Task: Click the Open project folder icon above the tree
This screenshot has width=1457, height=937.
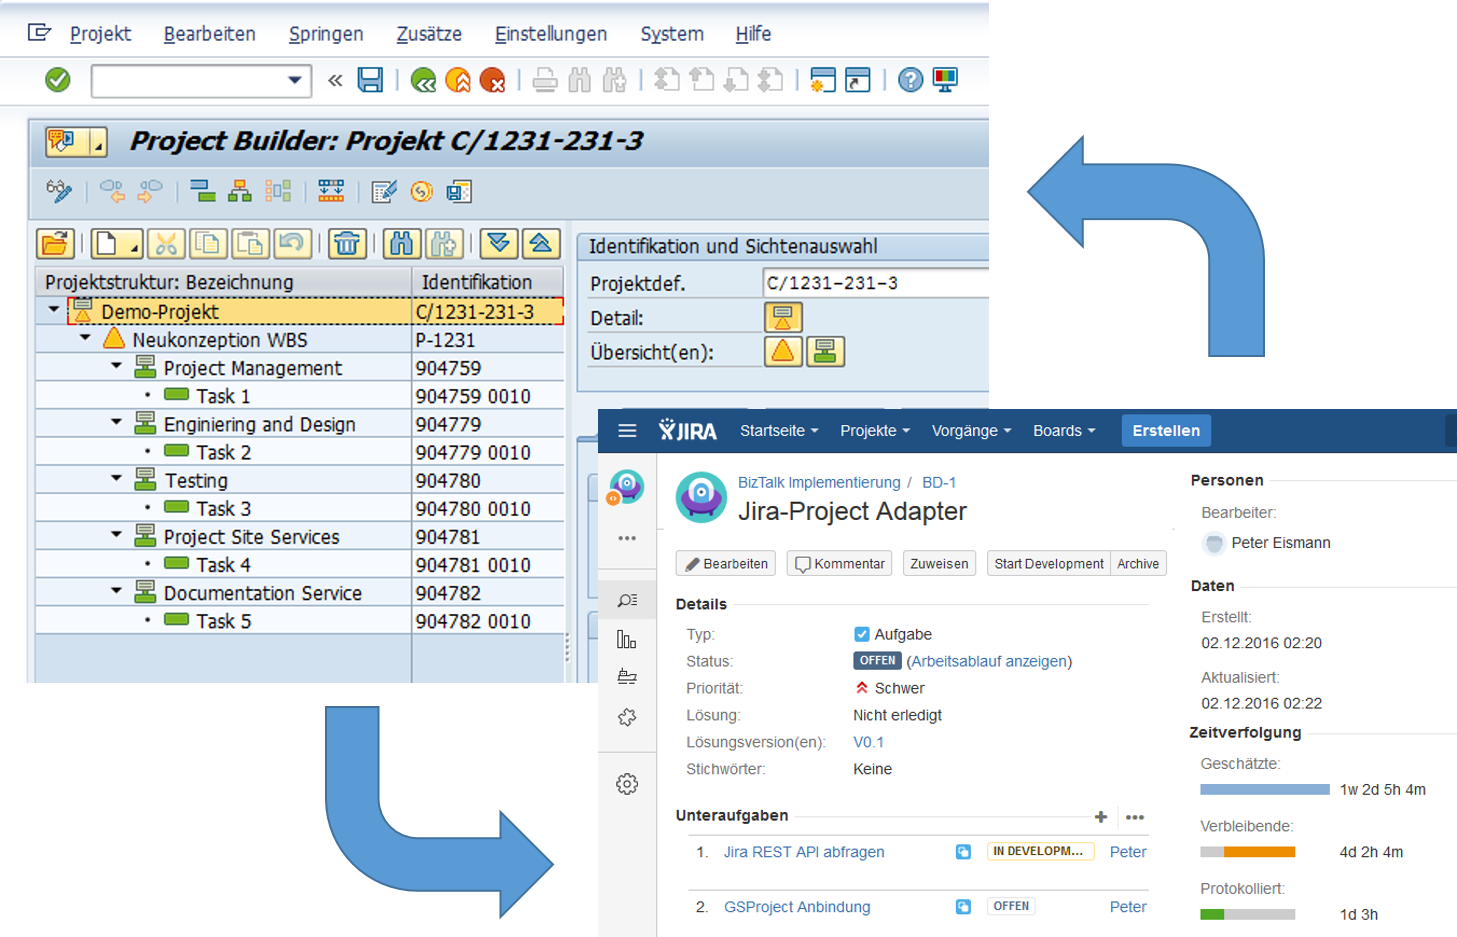Action: [56, 243]
